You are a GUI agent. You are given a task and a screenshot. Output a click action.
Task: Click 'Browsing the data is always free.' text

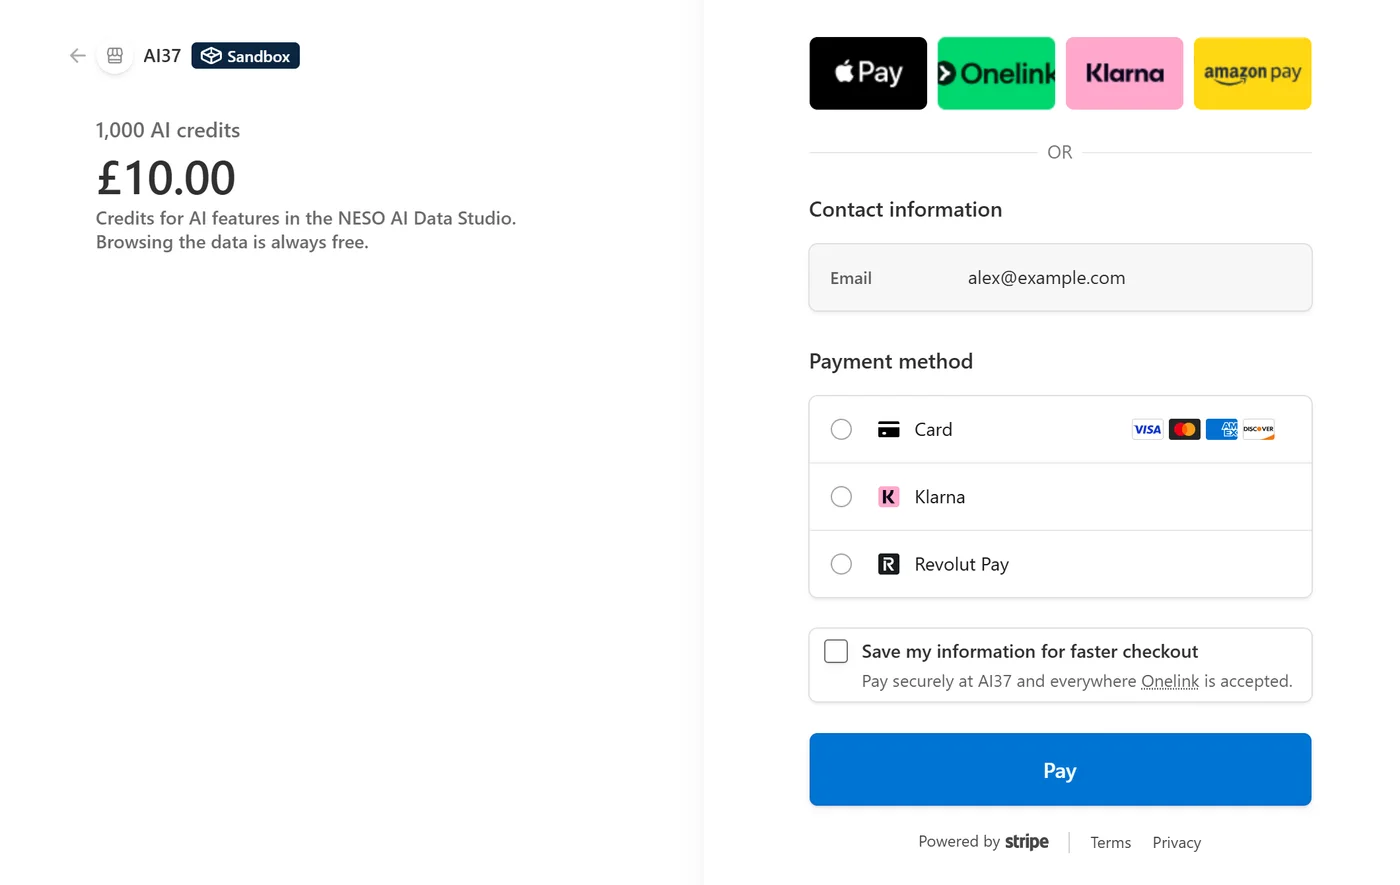232,242
